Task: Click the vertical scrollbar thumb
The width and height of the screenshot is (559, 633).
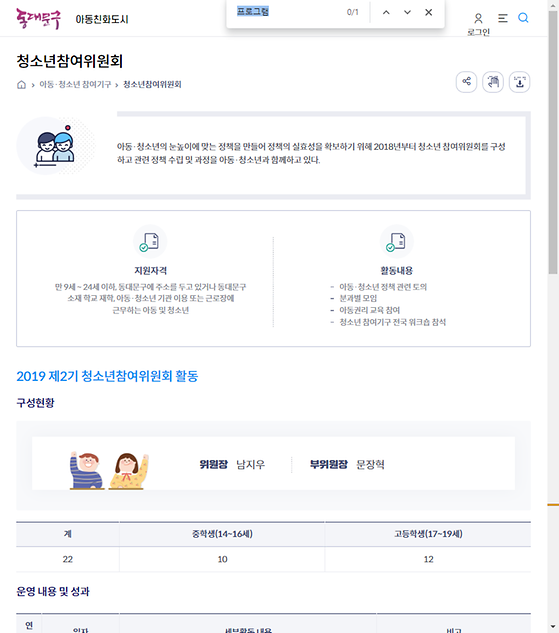Action: 553,142
